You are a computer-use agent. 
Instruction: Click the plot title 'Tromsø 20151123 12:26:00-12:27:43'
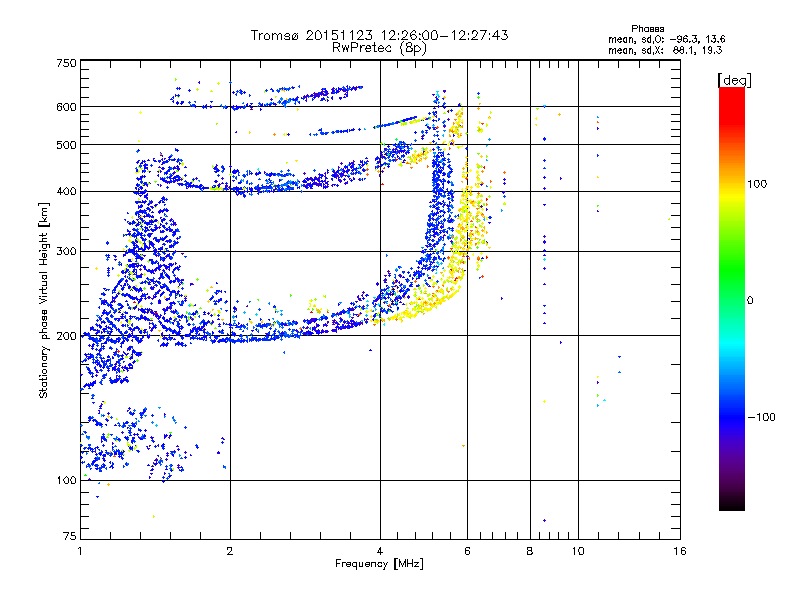(x=379, y=35)
